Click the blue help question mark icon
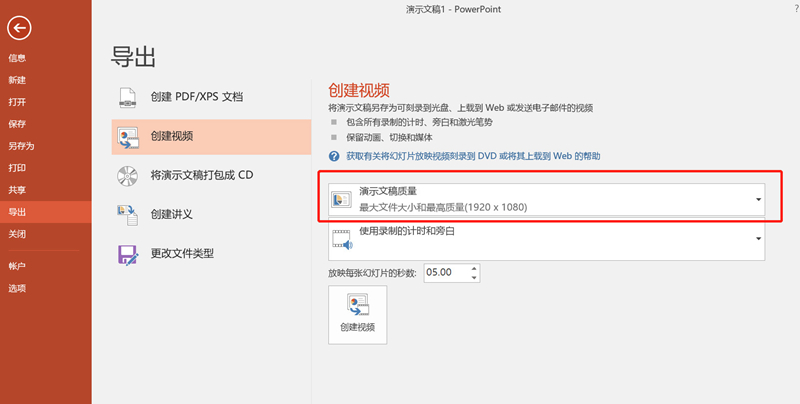 (335, 157)
